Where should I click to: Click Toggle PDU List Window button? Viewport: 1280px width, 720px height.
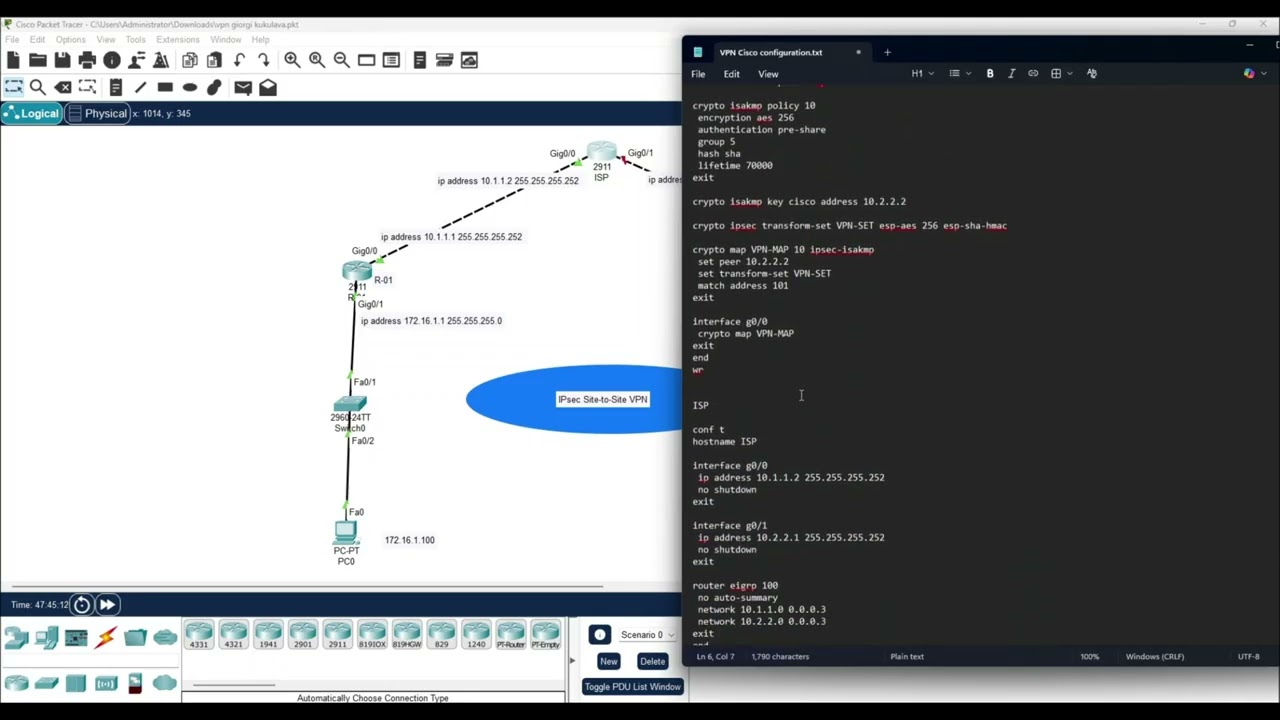coord(632,687)
